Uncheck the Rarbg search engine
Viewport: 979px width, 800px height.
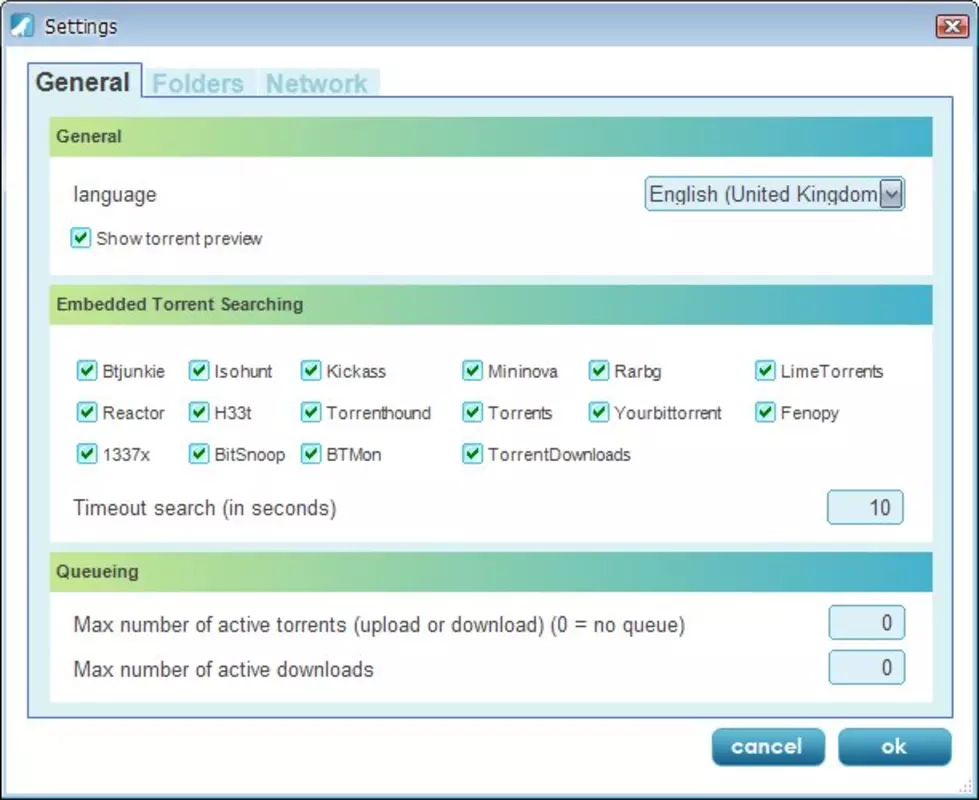point(599,370)
